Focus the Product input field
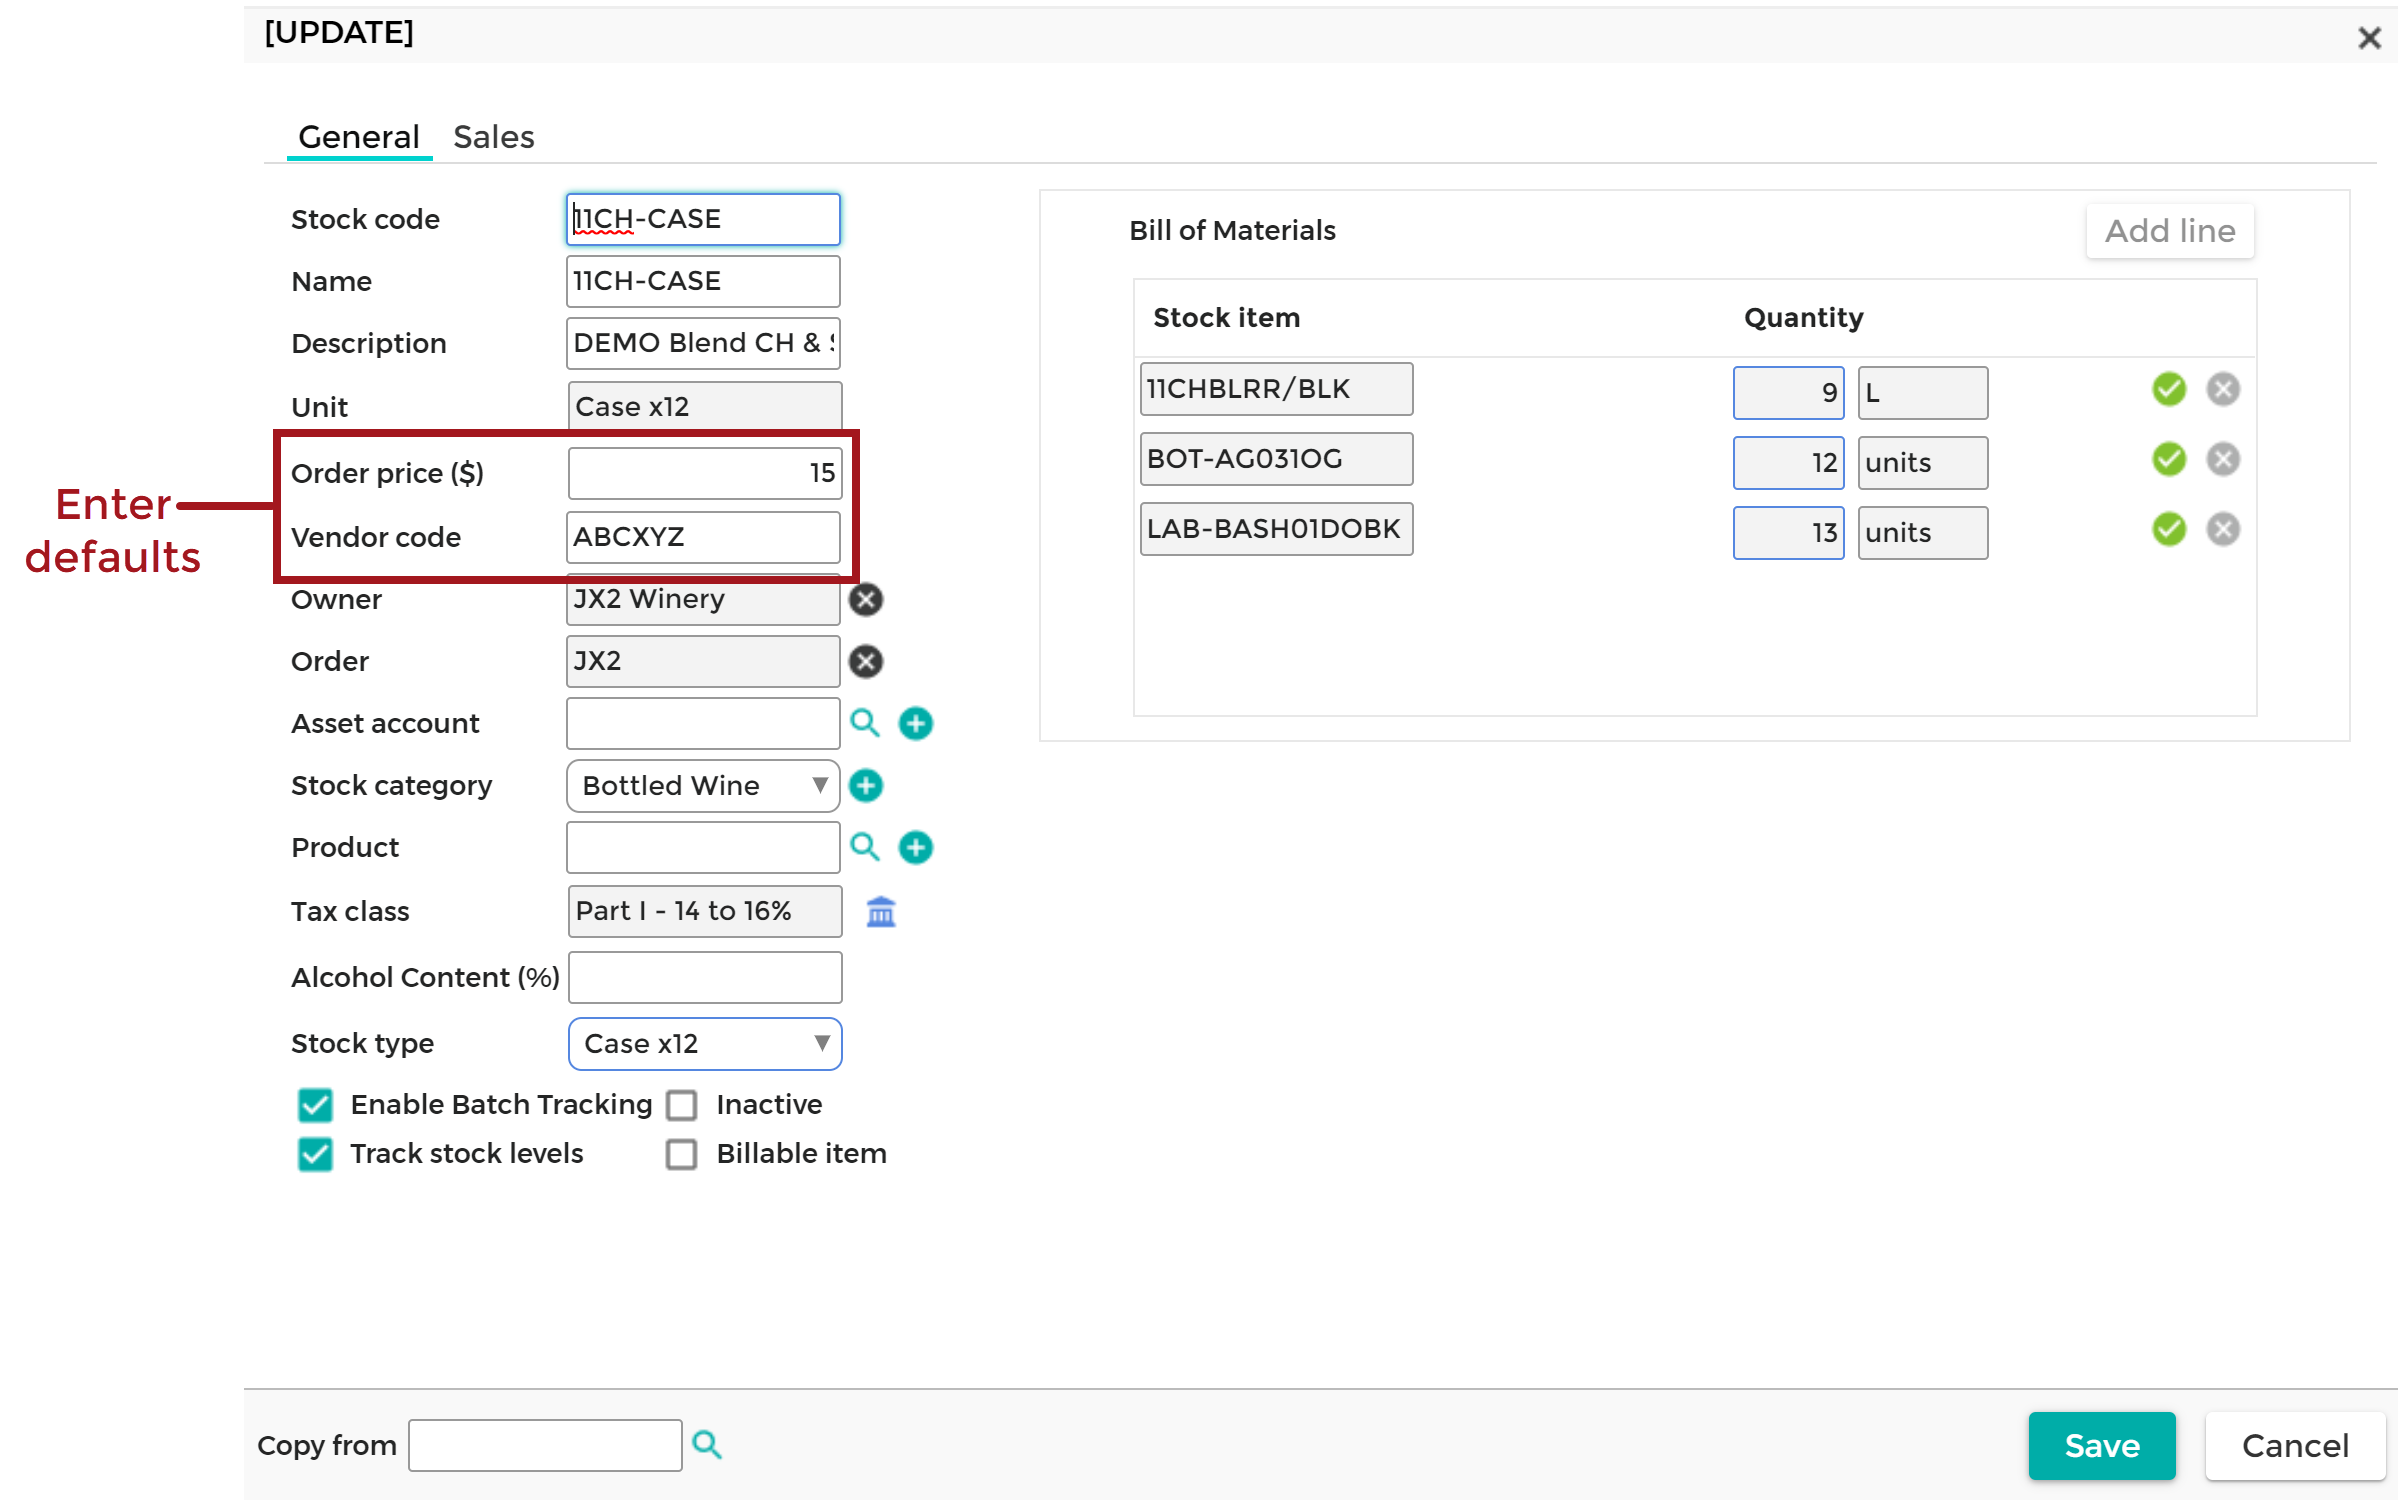This screenshot has width=2408, height=1512. click(x=703, y=847)
